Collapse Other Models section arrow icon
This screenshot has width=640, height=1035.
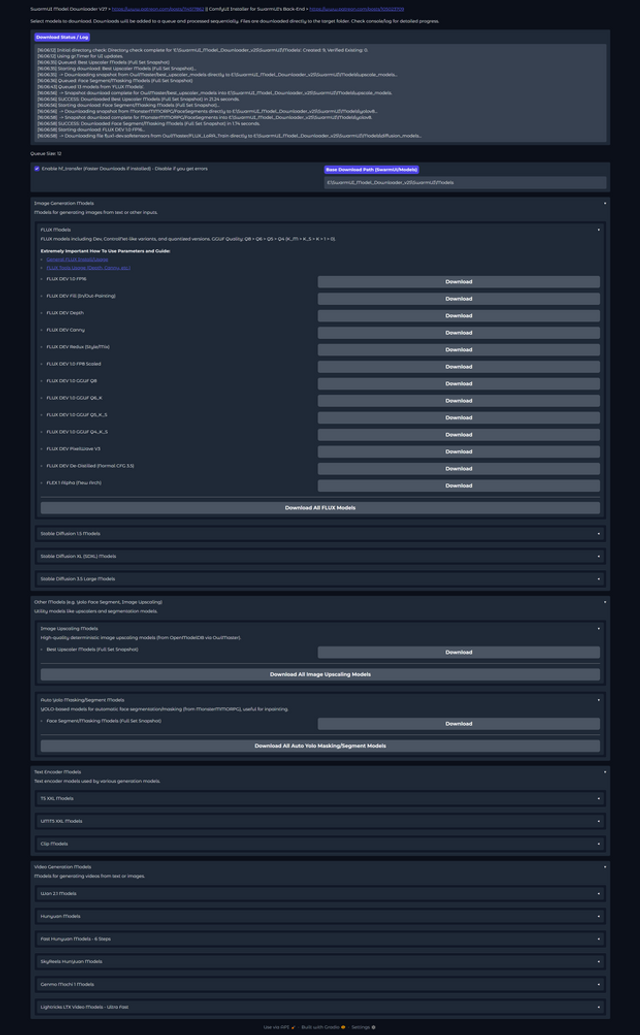coord(605,602)
